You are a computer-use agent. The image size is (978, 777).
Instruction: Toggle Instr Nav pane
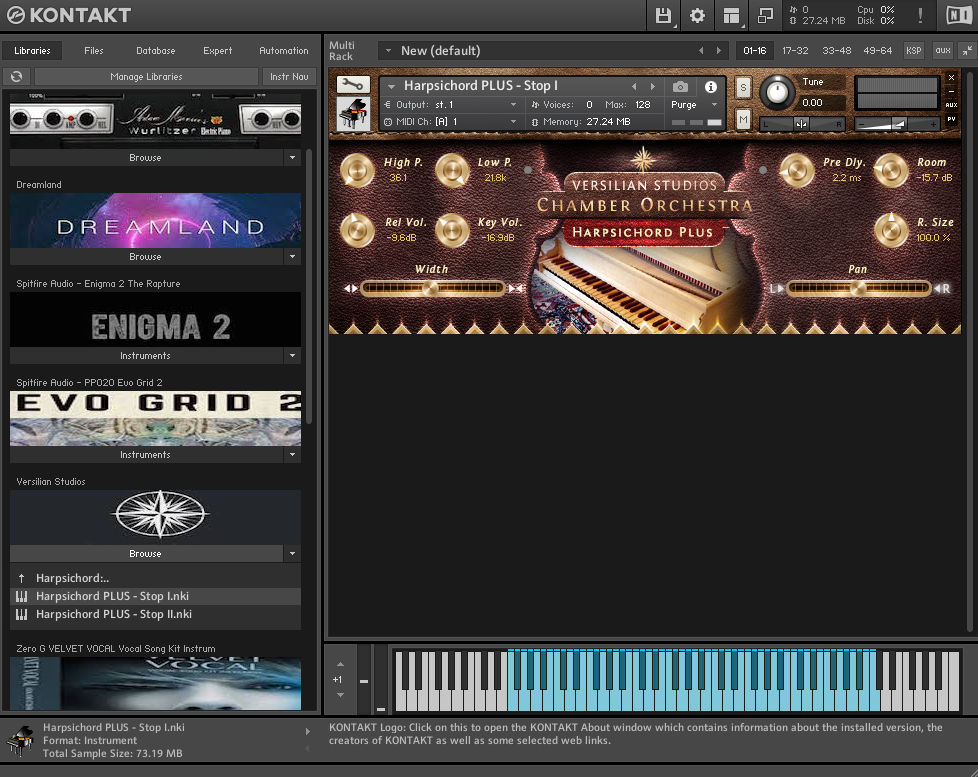coord(289,76)
